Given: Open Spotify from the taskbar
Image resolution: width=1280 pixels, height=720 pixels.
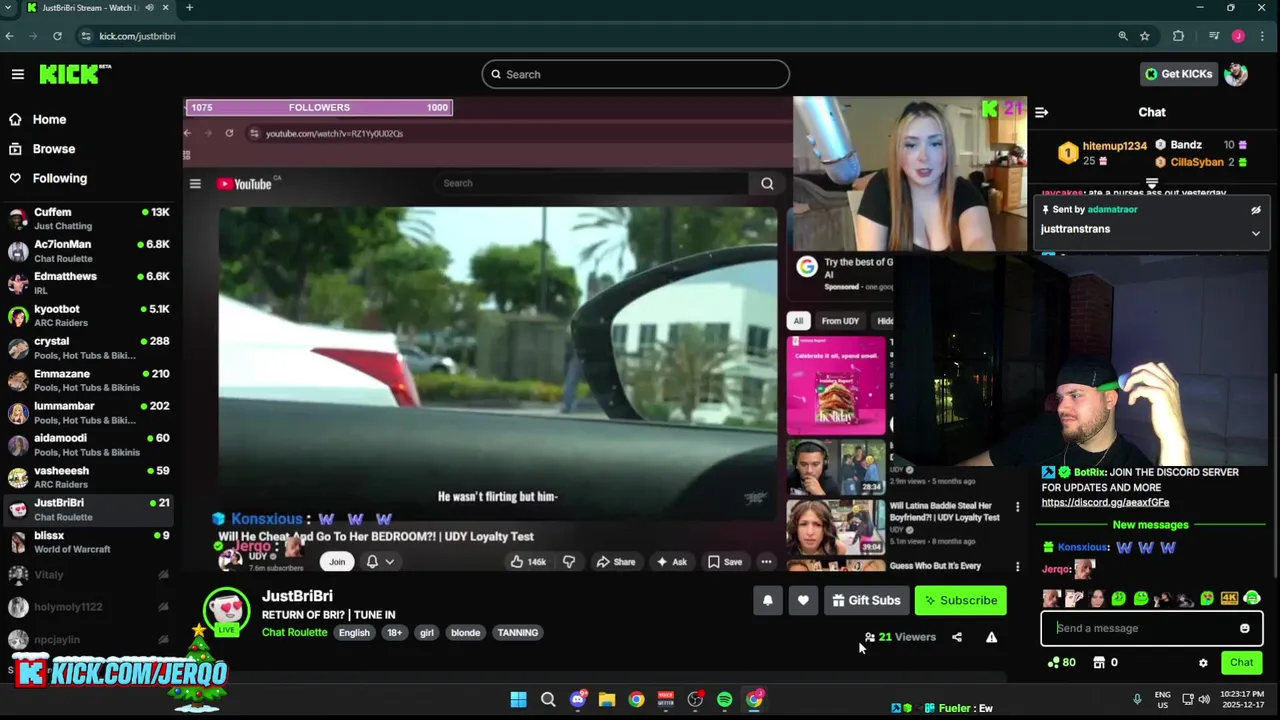Looking at the screenshot, I should tap(724, 700).
